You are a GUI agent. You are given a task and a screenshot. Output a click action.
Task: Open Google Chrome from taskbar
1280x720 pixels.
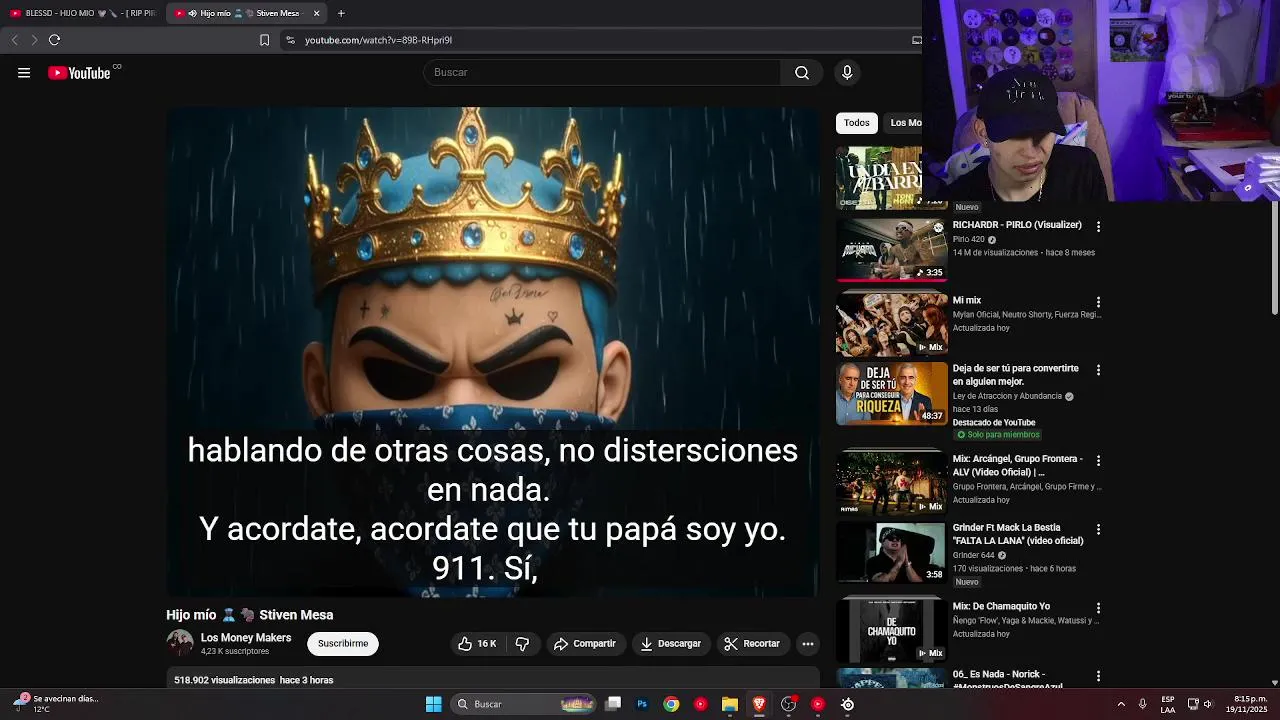(671, 704)
